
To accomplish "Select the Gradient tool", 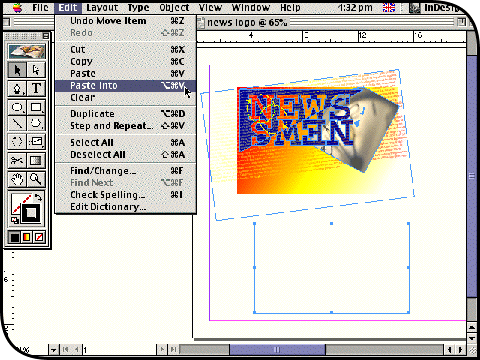I will tap(36, 161).
